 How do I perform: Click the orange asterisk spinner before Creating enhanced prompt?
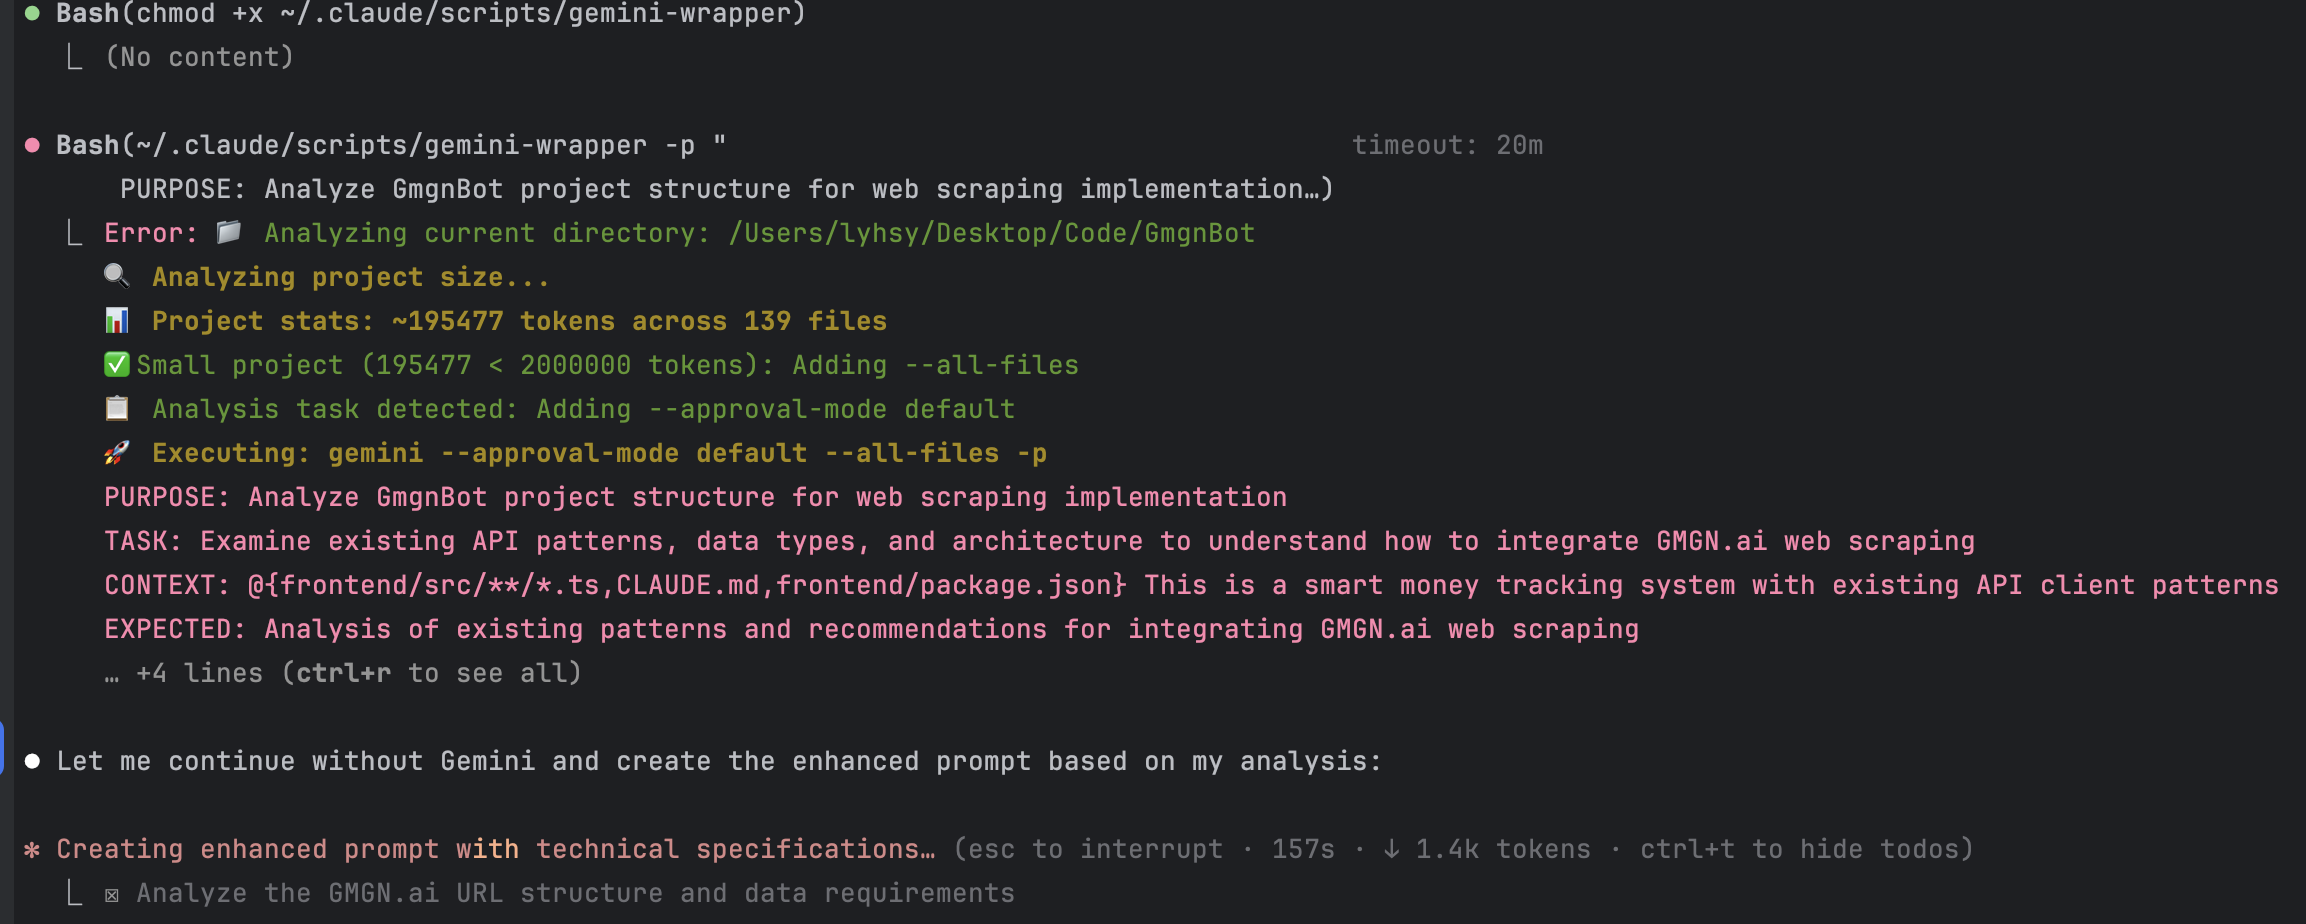(x=32, y=850)
